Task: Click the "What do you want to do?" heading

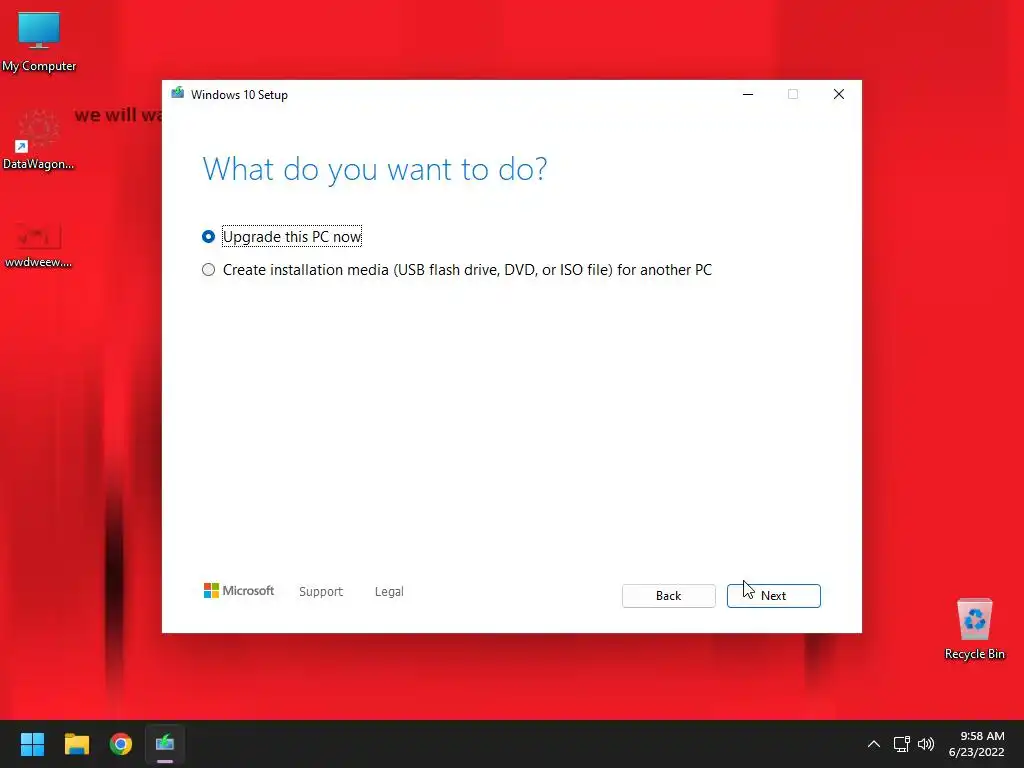Action: pyautogui.click(x=375, y=169)
